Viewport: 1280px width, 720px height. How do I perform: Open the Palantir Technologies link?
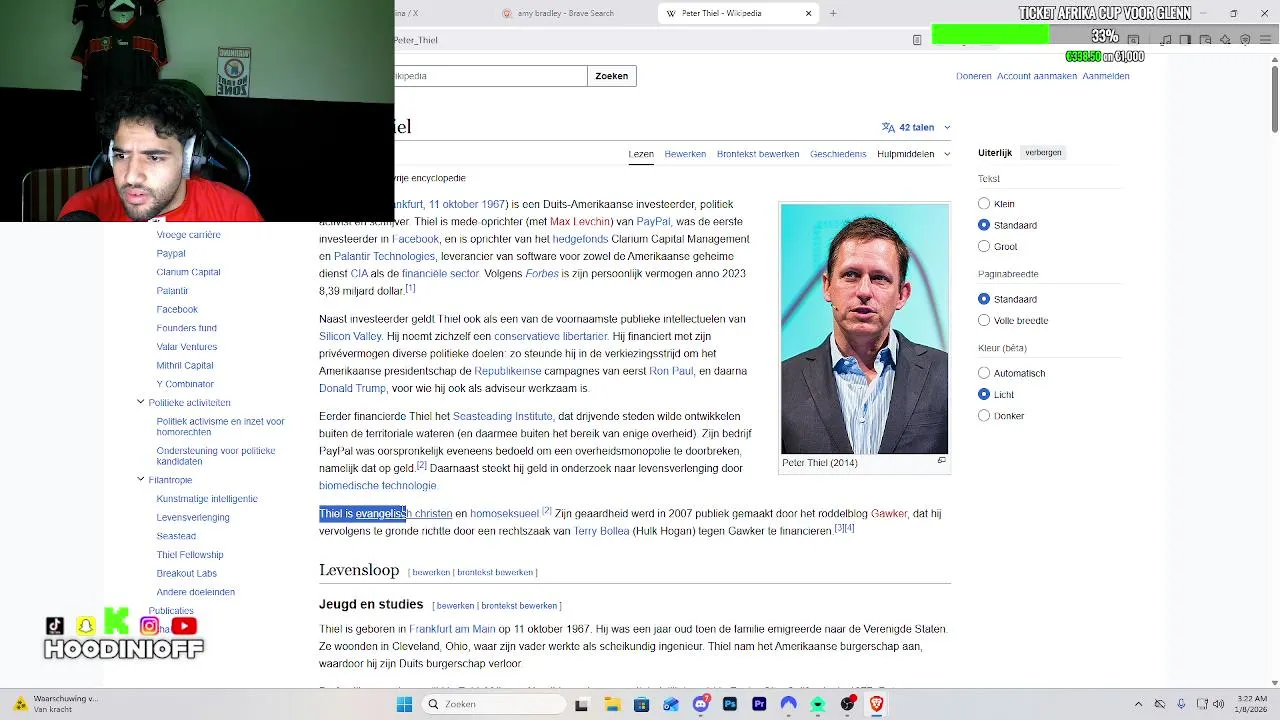384,256
